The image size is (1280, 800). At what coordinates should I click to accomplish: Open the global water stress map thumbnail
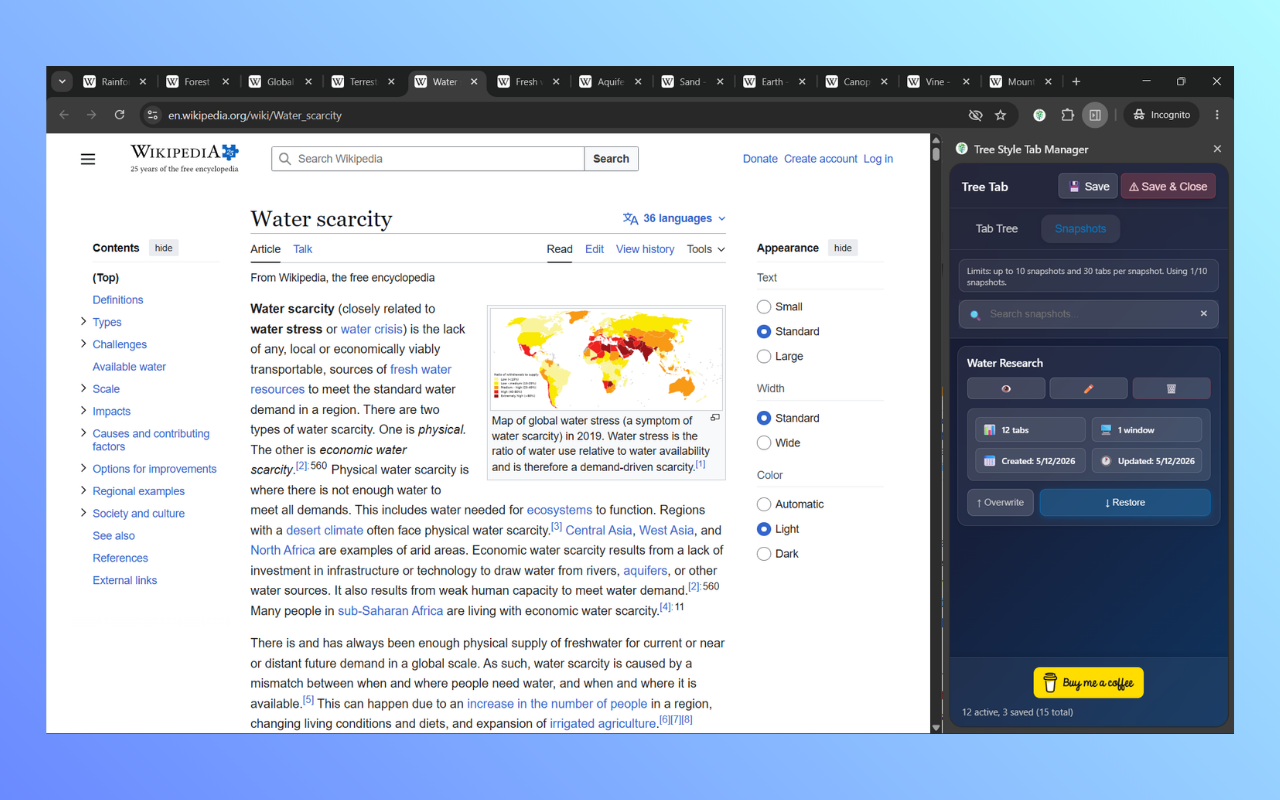coord(606,357)
